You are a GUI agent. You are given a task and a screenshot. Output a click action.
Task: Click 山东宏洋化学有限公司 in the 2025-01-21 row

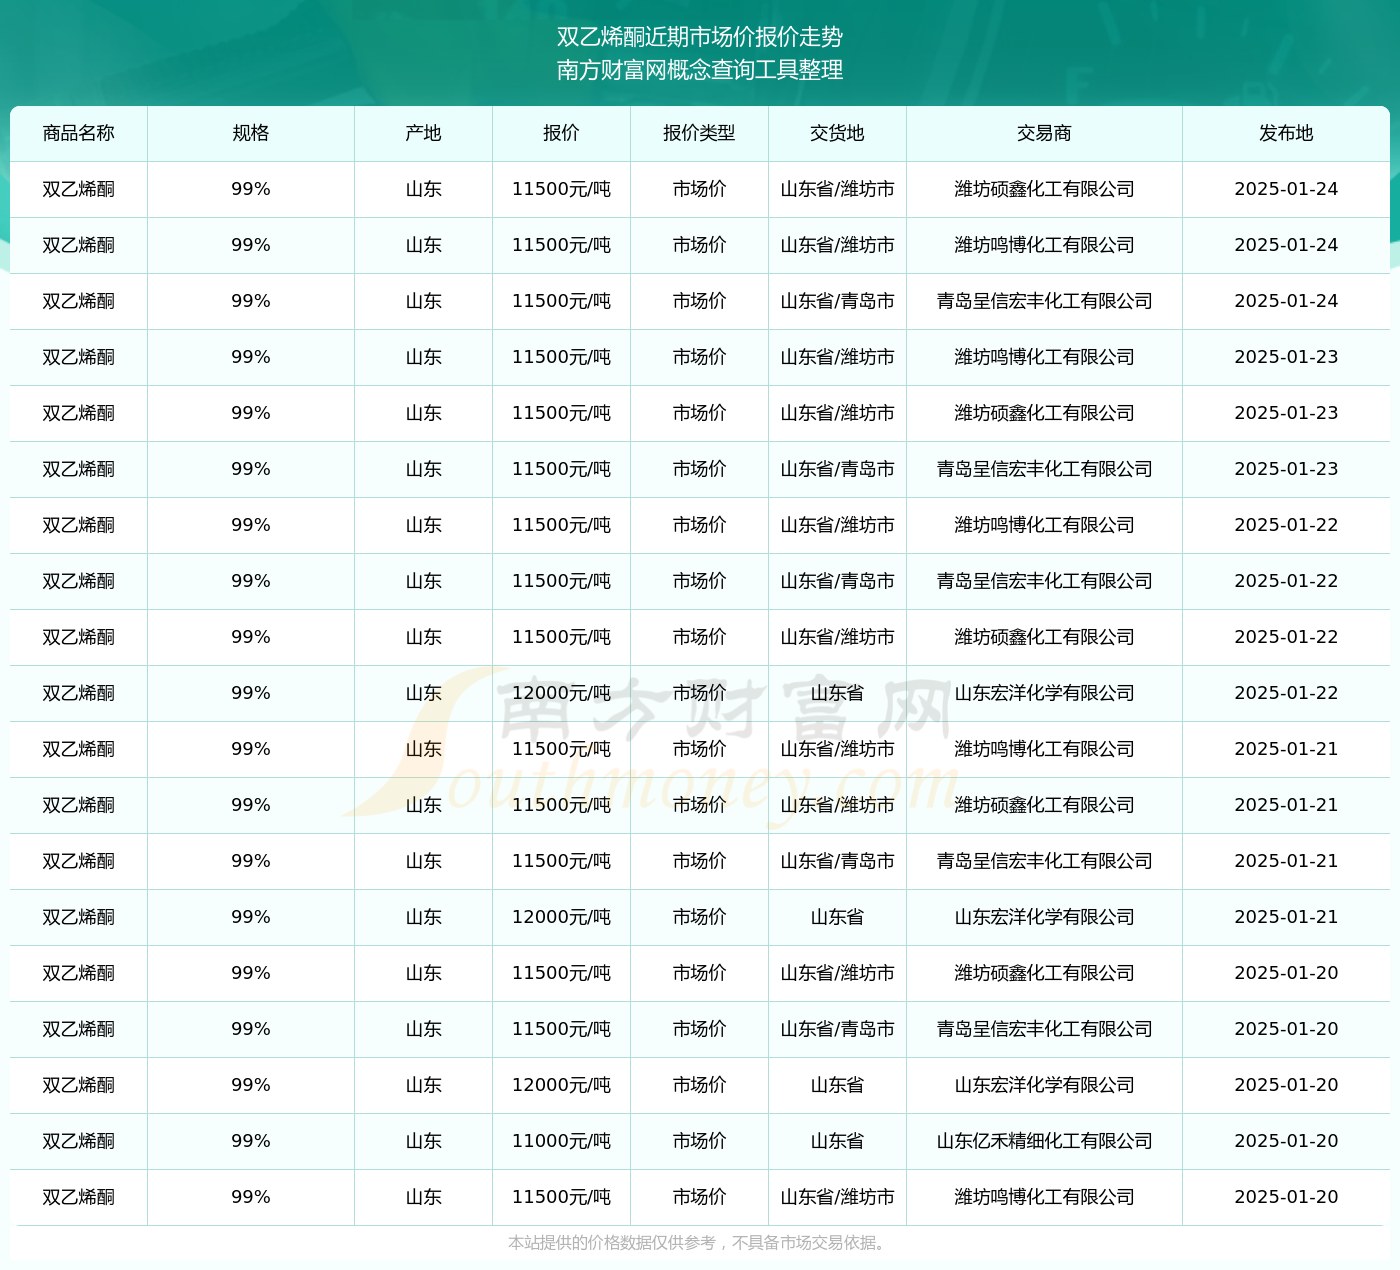pos(1045,917)
